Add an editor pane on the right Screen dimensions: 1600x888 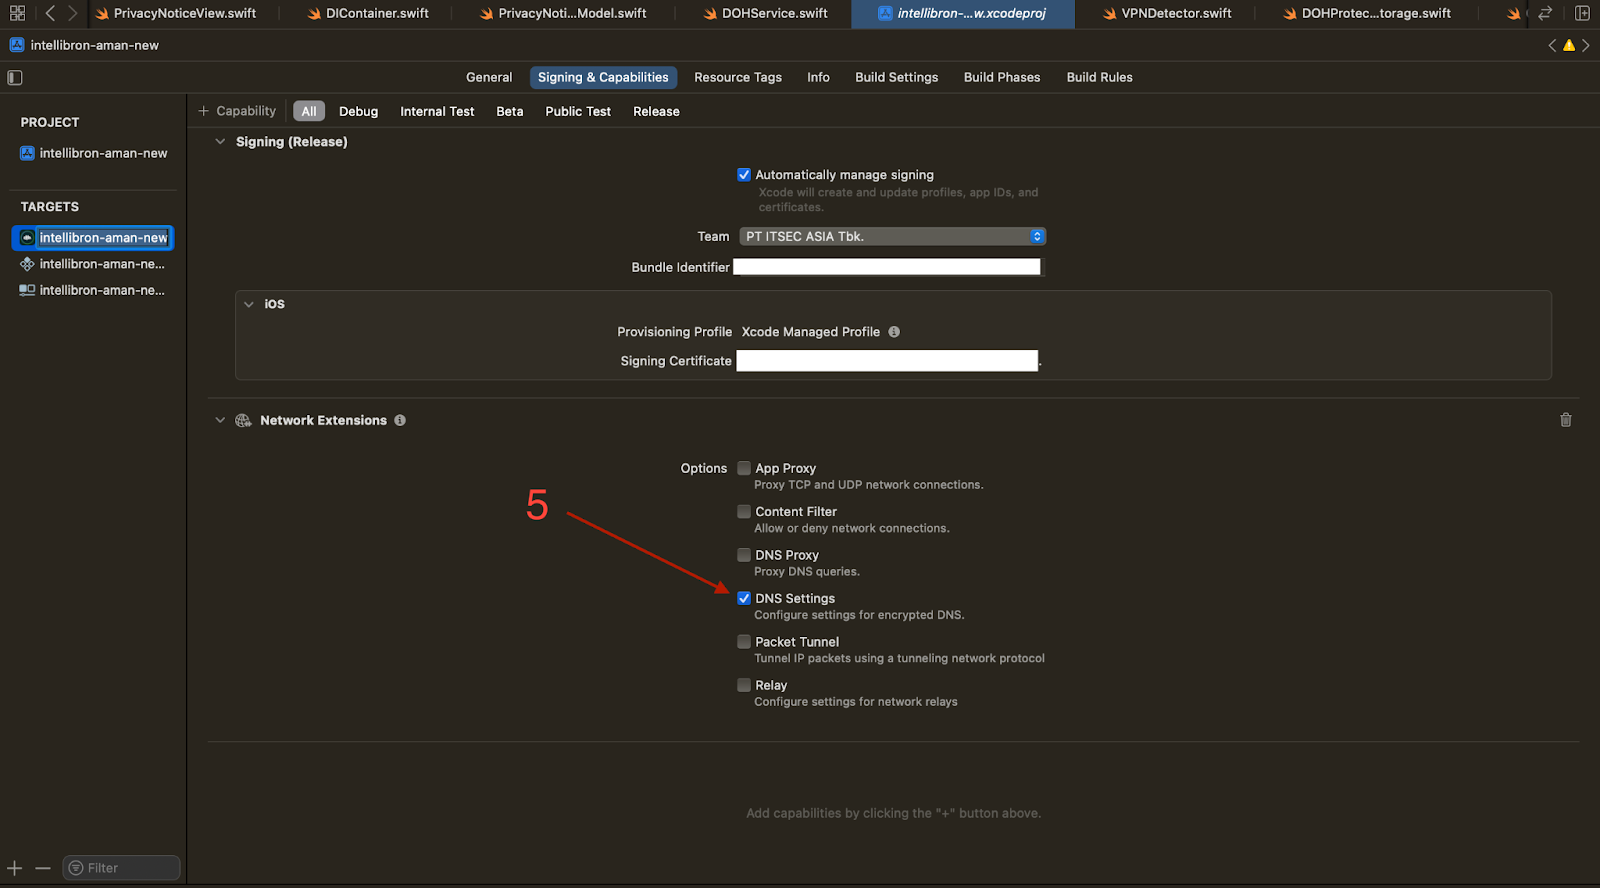1582,13
